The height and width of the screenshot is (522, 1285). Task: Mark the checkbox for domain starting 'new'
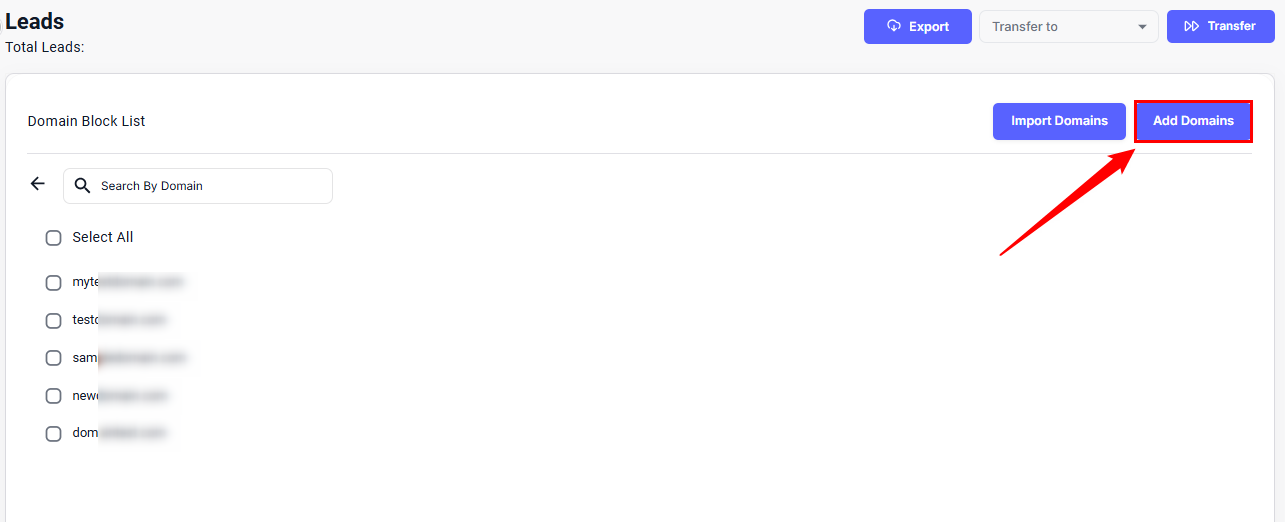click(x=54, y=396)
